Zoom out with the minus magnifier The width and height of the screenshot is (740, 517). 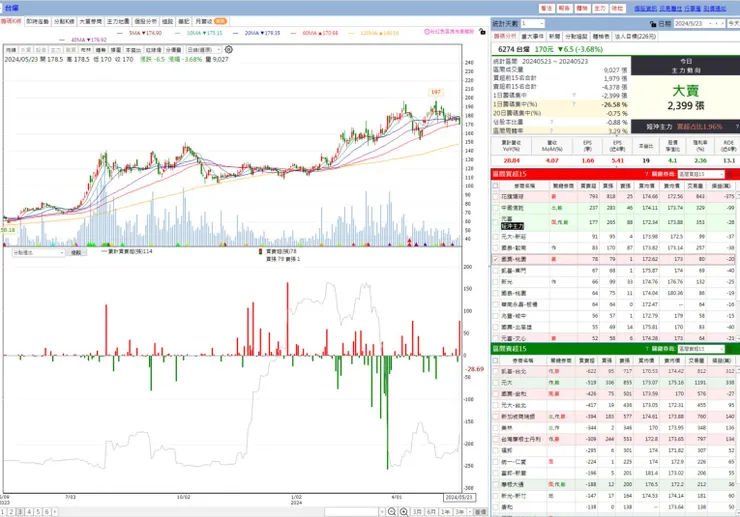[392, 512]
